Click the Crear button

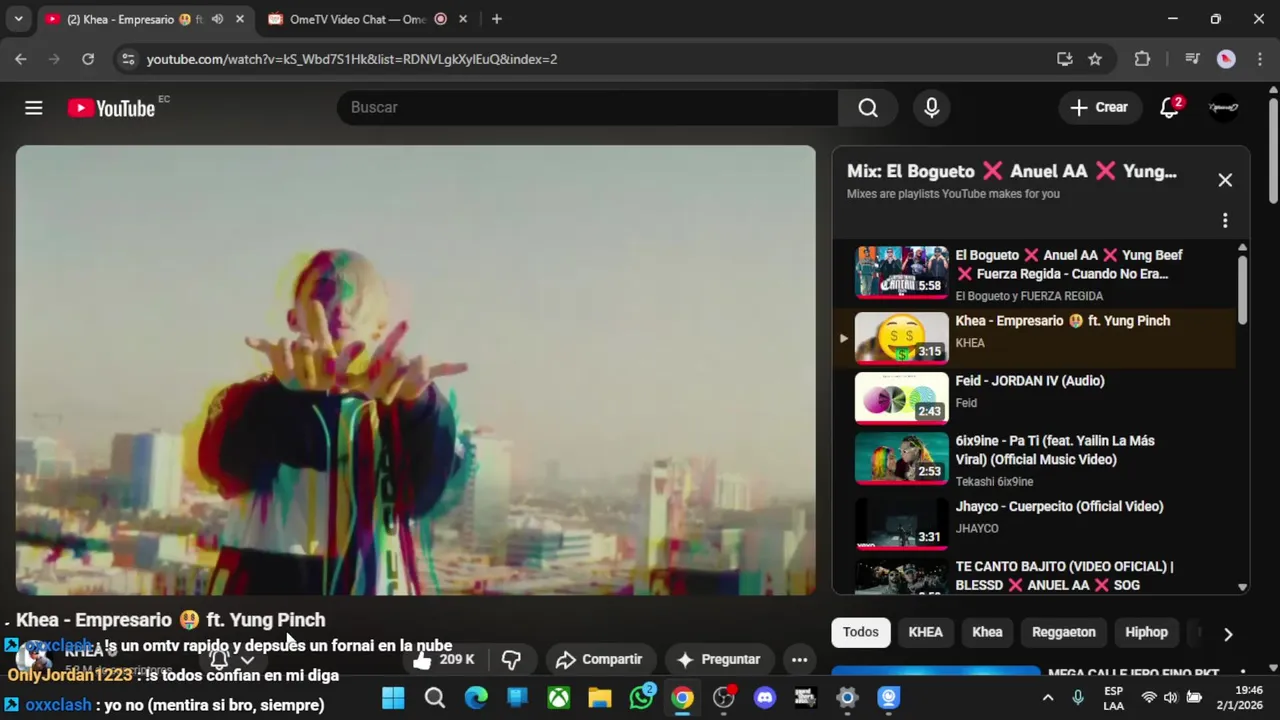(x=1099, y=108)
